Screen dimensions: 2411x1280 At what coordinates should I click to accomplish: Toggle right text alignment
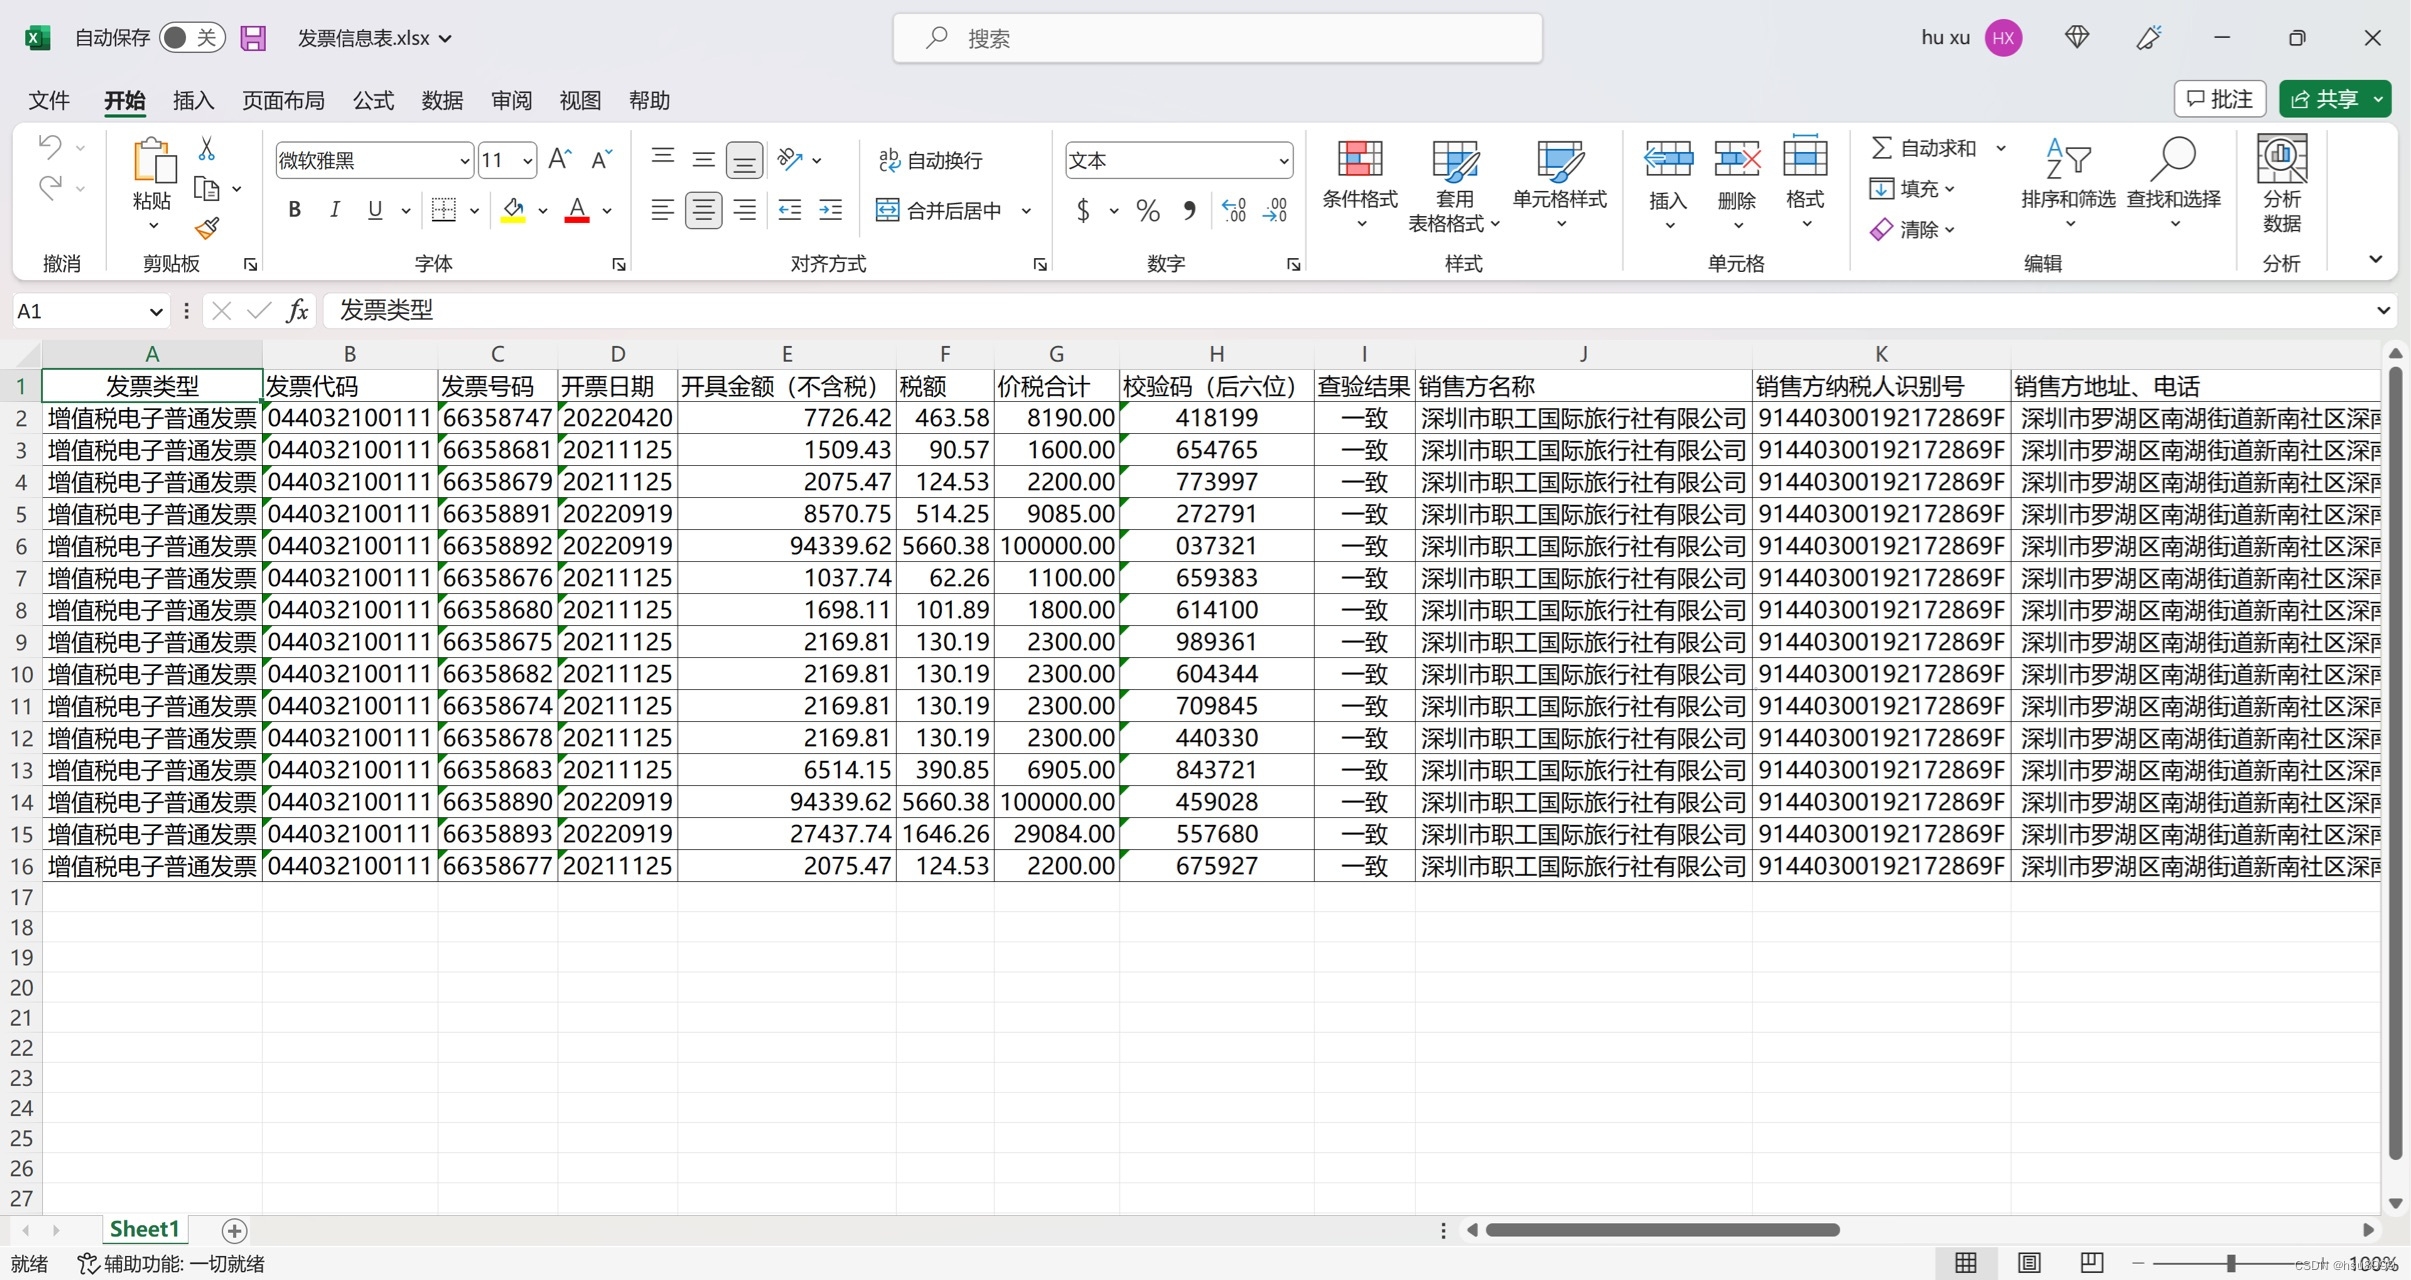click(744, 210)
